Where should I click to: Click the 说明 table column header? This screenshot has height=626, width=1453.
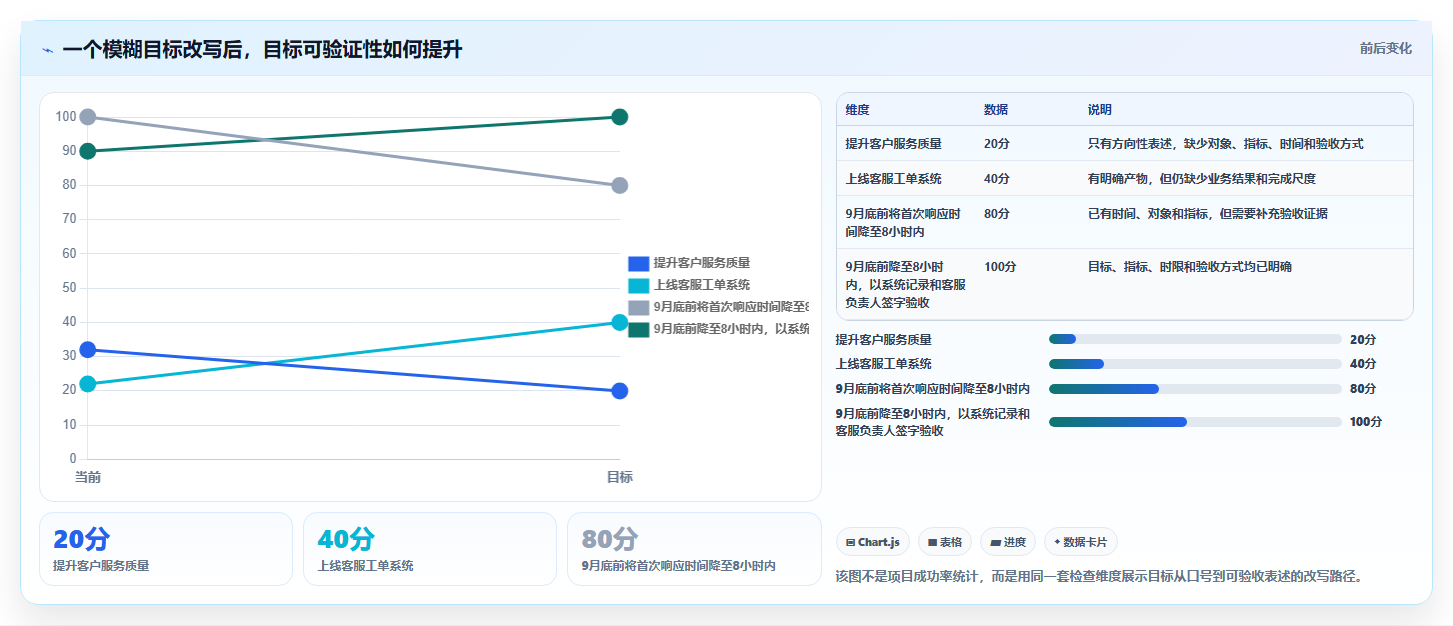tap(1100, 110)
